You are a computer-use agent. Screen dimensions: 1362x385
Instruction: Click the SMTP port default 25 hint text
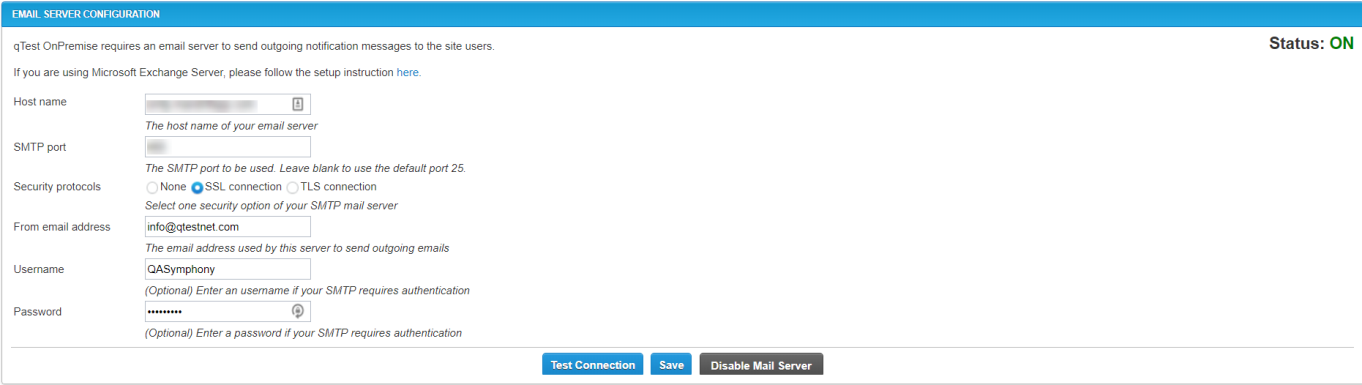tap(306, 168)
